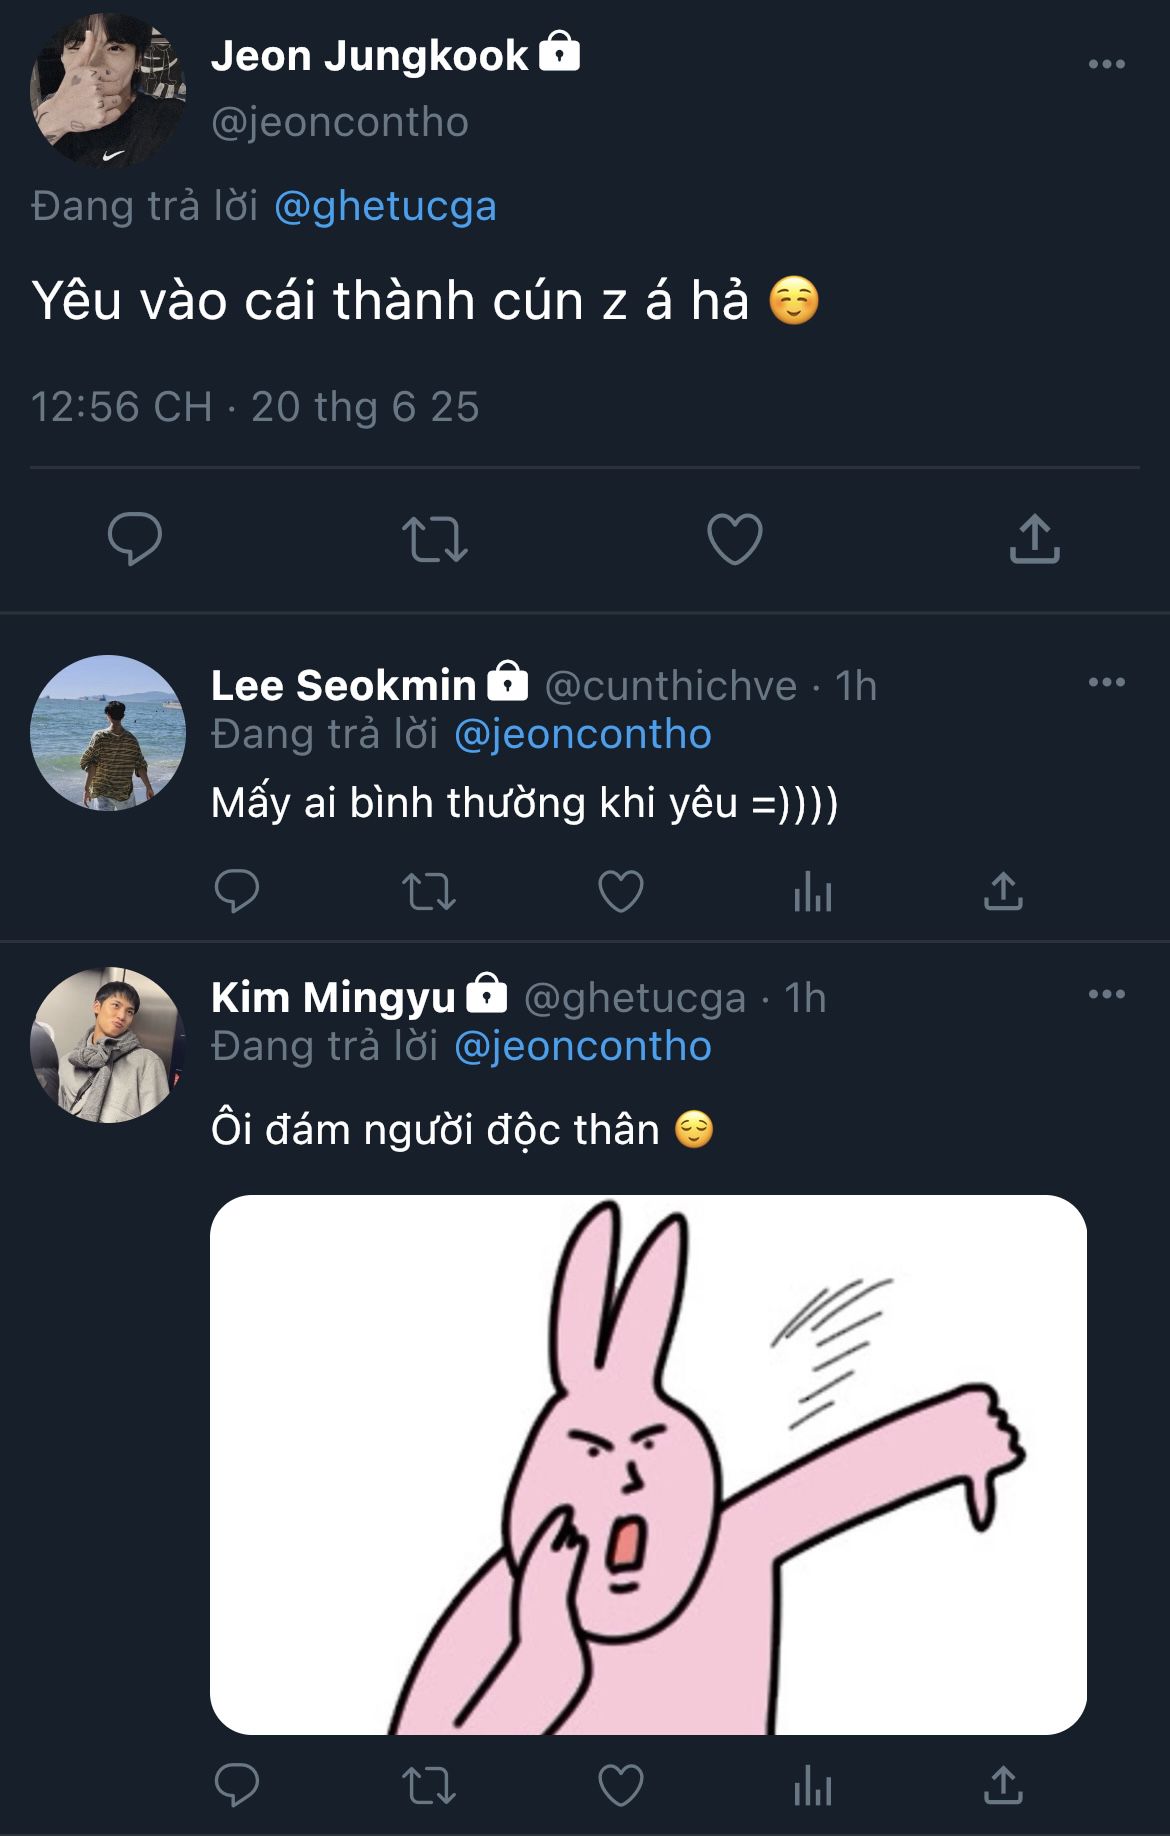Open more options on Lee Seokmin's reply
Viewport: 1170px width, 1836px height.
[x=1106, y=682]
